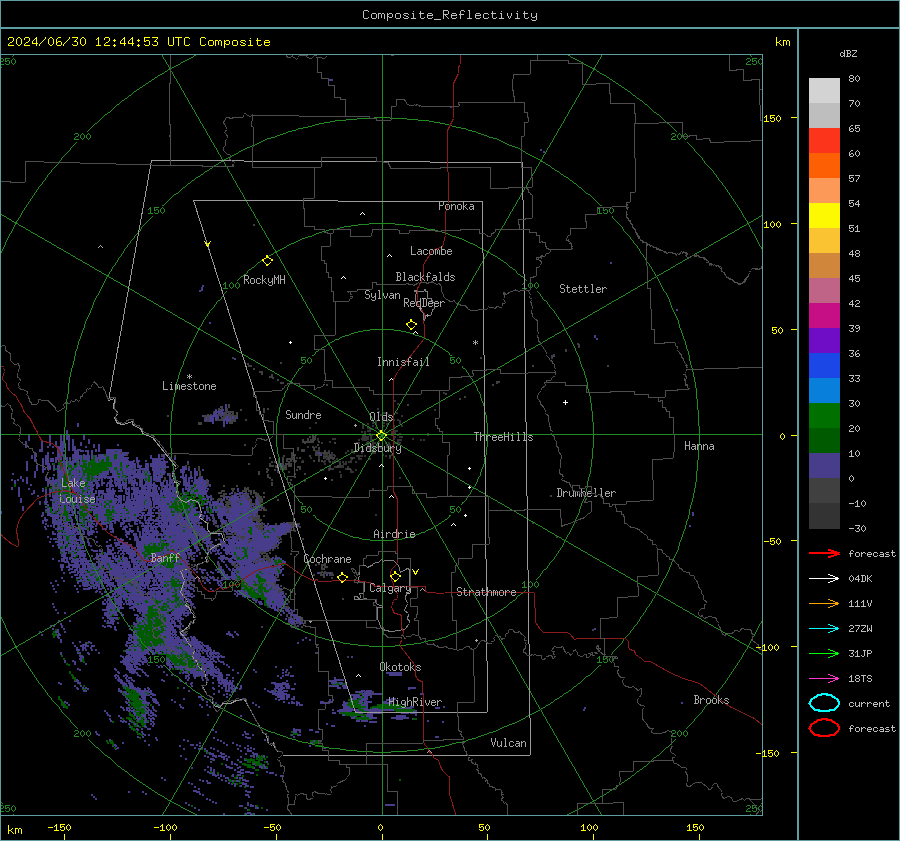Screen dimensions: 900x841
Task: Click the Okotoks label
Action: click(x=400, y=667)
